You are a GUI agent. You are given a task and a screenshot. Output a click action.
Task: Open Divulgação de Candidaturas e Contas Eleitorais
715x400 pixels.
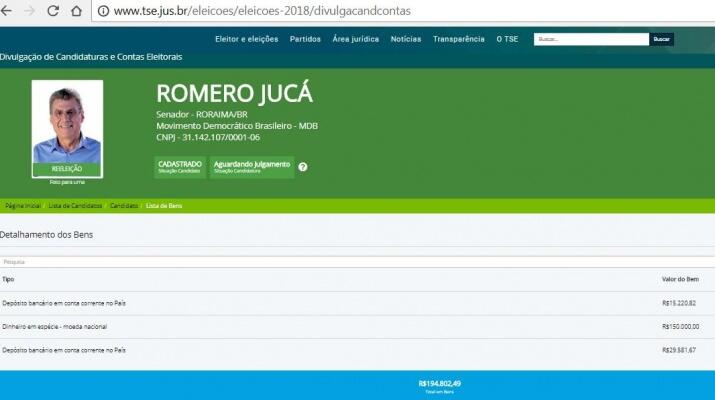91,57
